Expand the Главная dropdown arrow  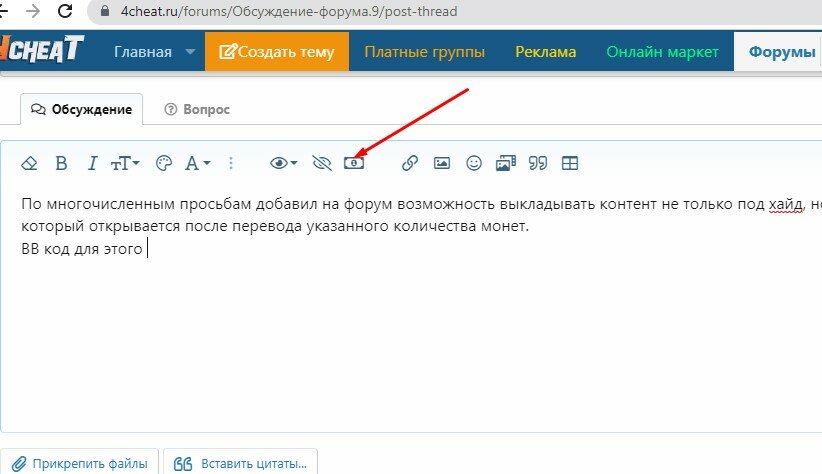[190, 52]
